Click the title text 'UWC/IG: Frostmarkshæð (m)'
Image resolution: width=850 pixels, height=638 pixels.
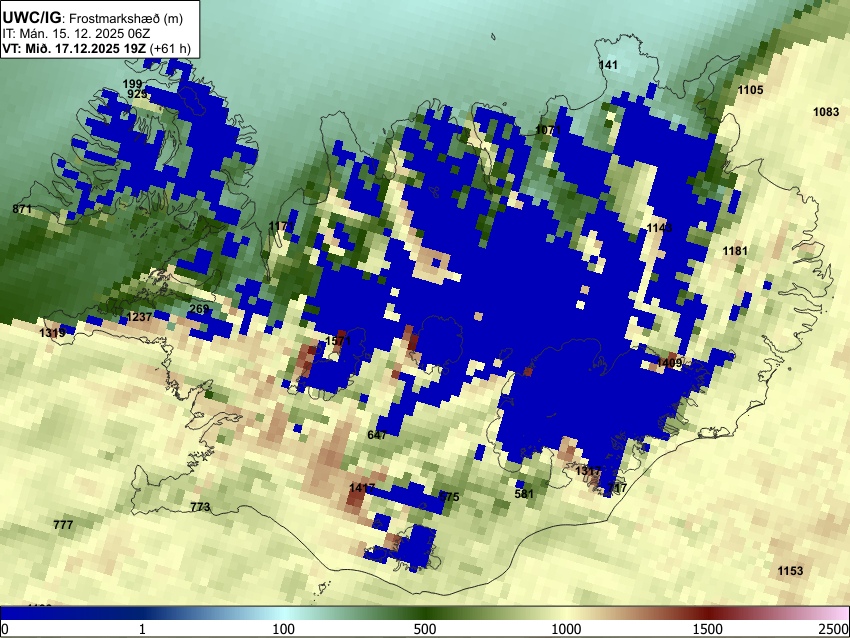pos(93,18)
